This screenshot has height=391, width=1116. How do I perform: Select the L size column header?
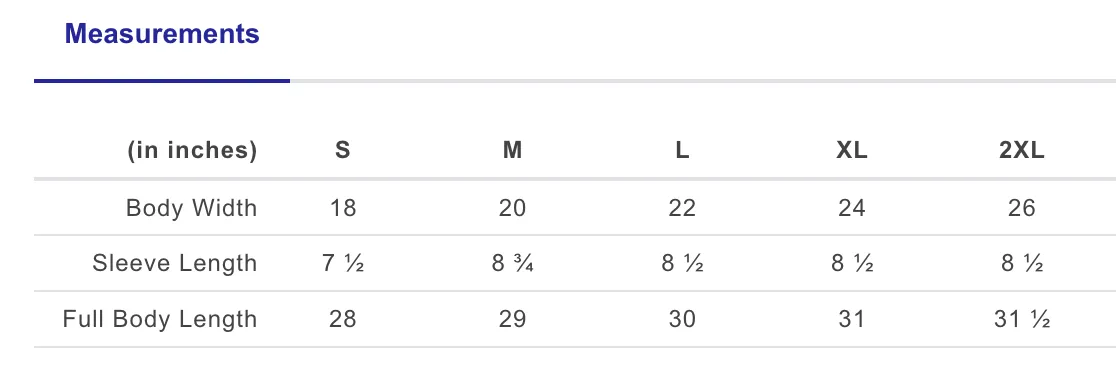682,150
